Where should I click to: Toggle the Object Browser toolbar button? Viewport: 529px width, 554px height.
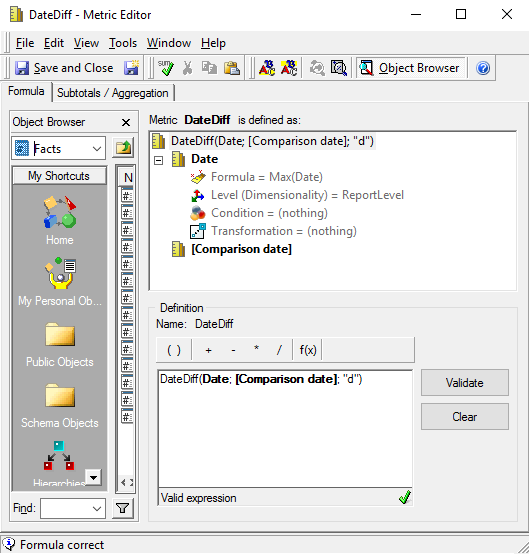(x=410, y=68)
